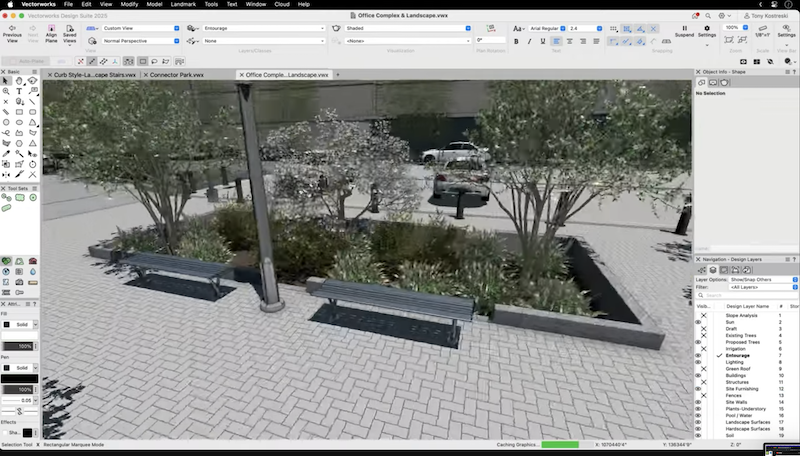Open the Shaded render mode dropdown

coord(408,28)
